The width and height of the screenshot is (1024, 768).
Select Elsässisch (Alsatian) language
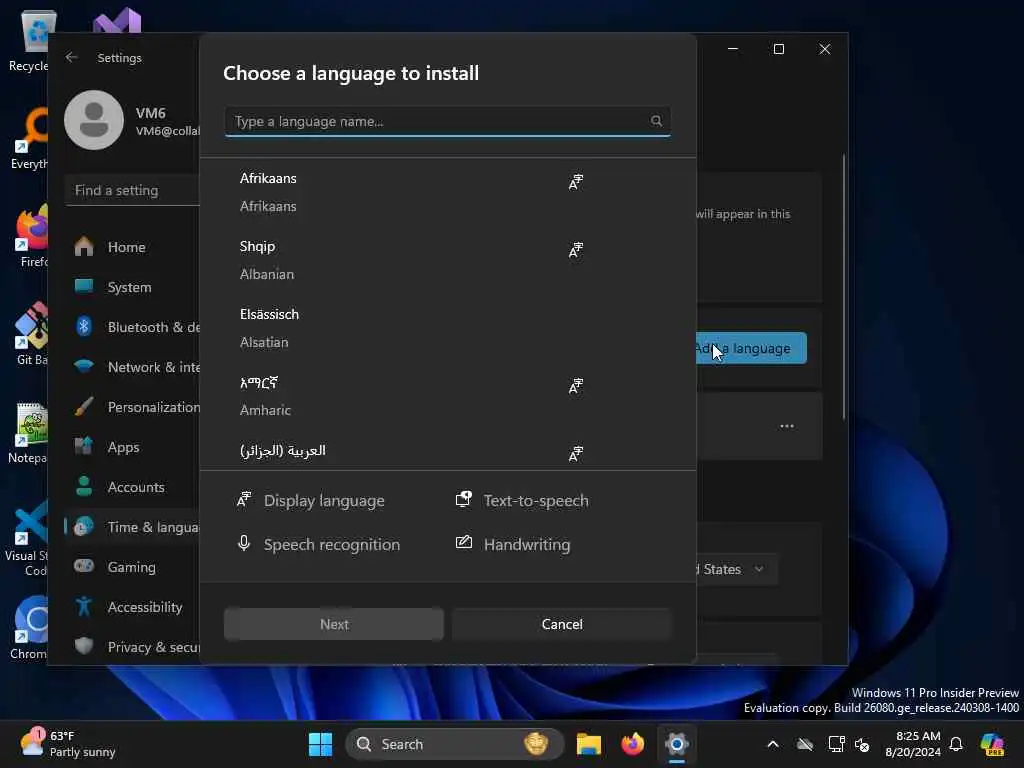pos(448,328)
